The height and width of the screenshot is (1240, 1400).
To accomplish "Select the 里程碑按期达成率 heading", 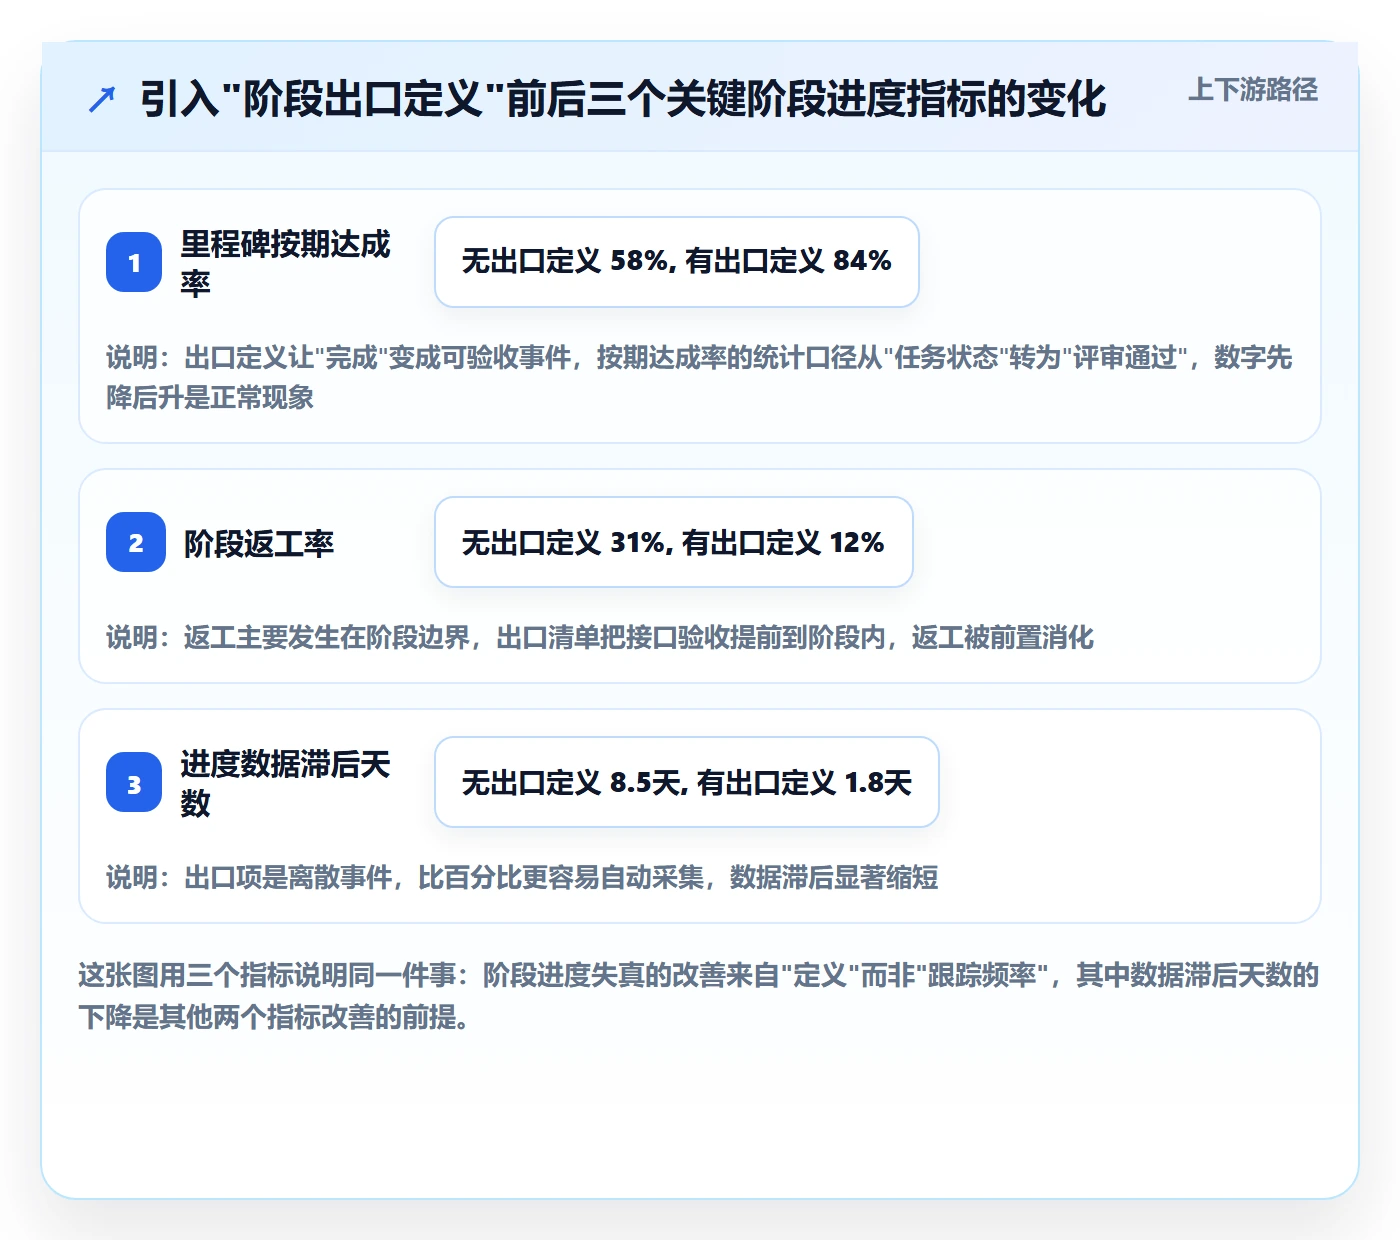I will (x=286, y=262).
